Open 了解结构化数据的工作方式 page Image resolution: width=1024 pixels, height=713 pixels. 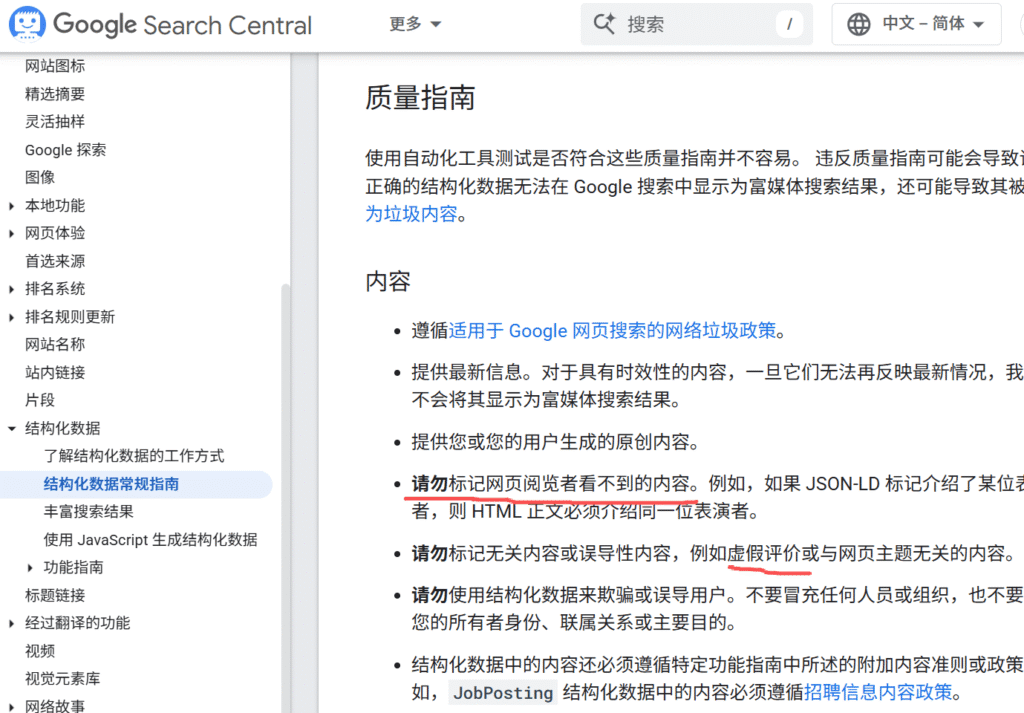coord(134,456)
